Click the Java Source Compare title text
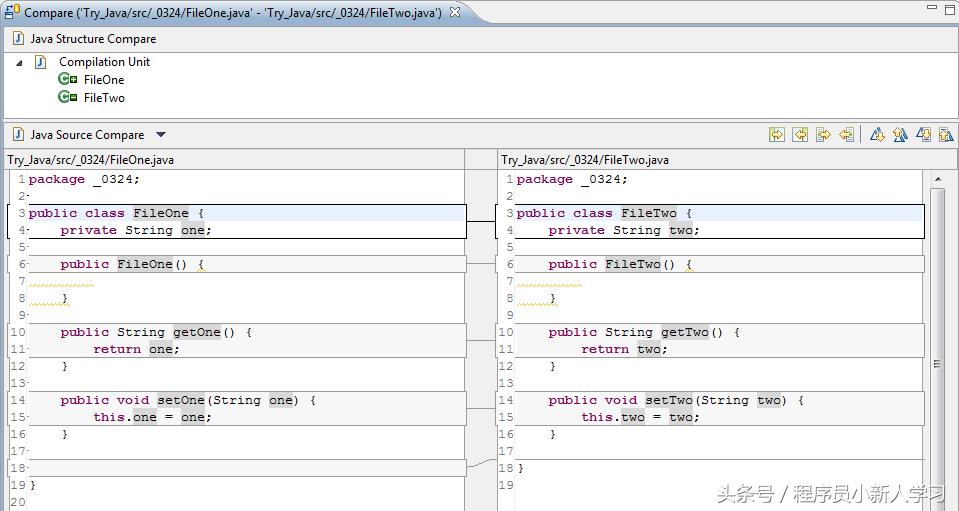The width and height of the screenshot is (959, 511). point(87,134)
